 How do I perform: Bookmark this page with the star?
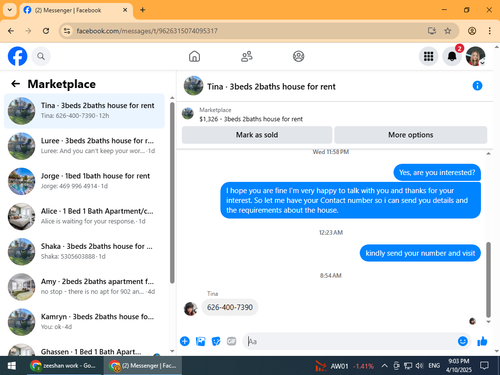448,31
